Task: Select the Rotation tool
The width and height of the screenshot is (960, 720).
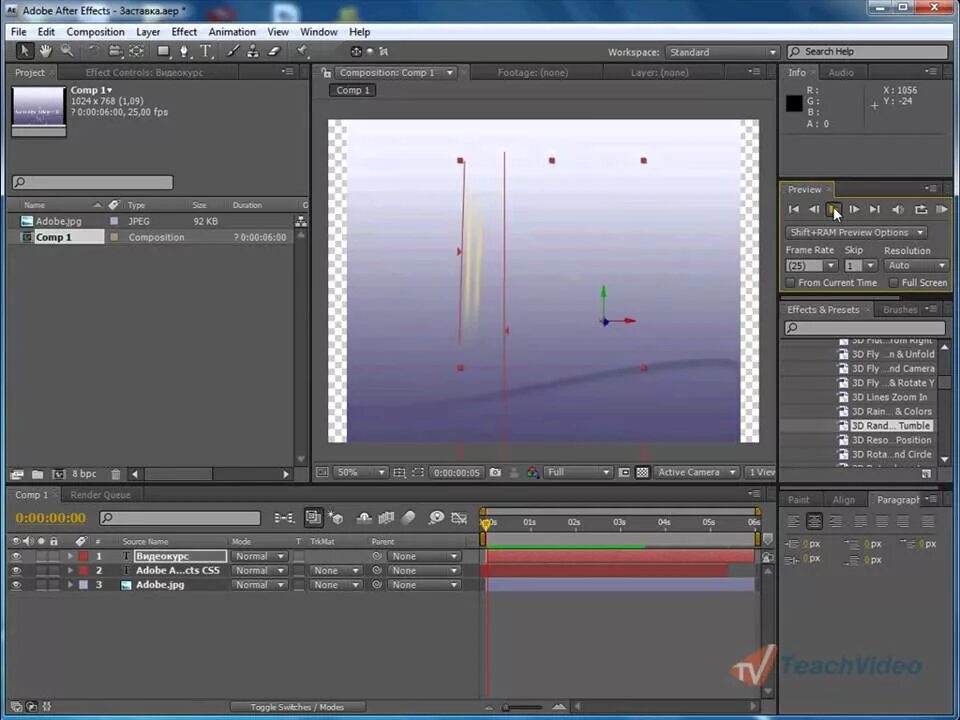Action: pyautogui.click(x=94, y=51)
